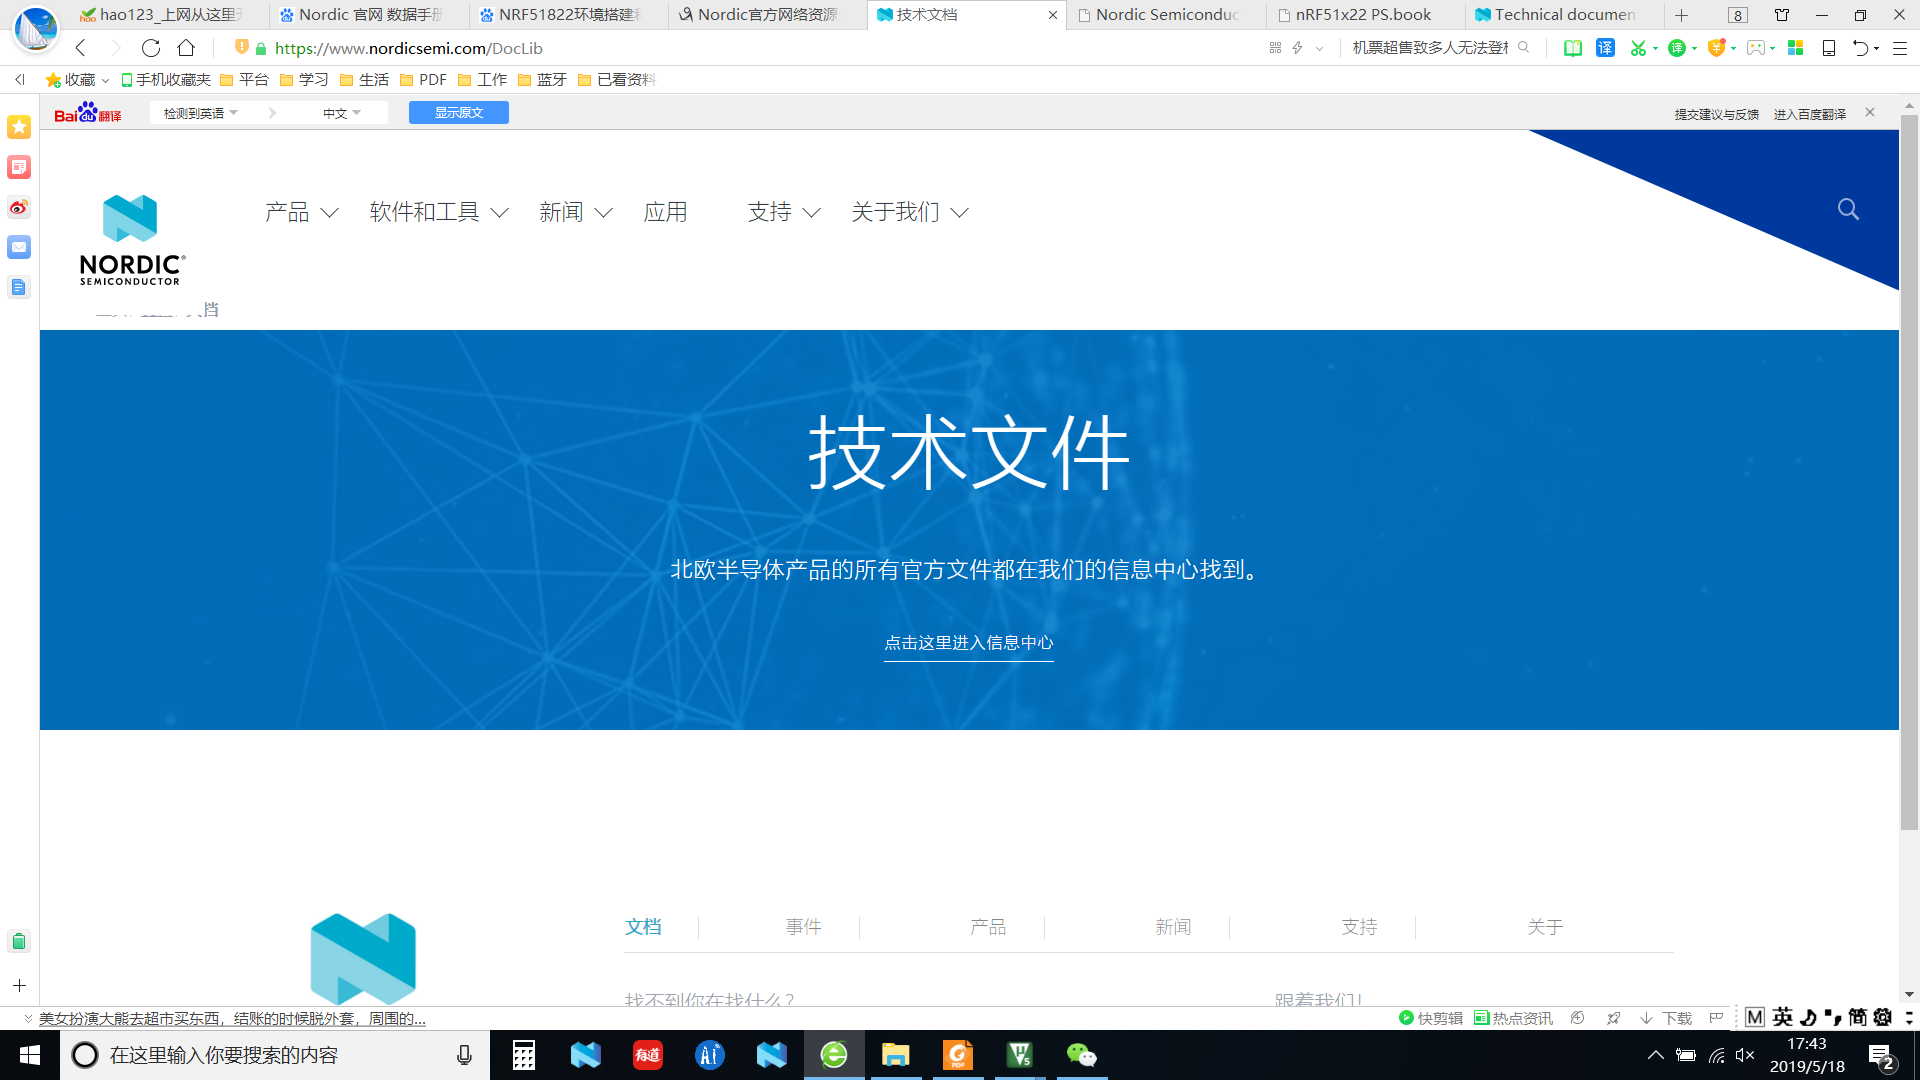Screen dimensions: 1920x1080
Task: Click the page vertical scrollbar thumb
Action: pos(1909,470)
